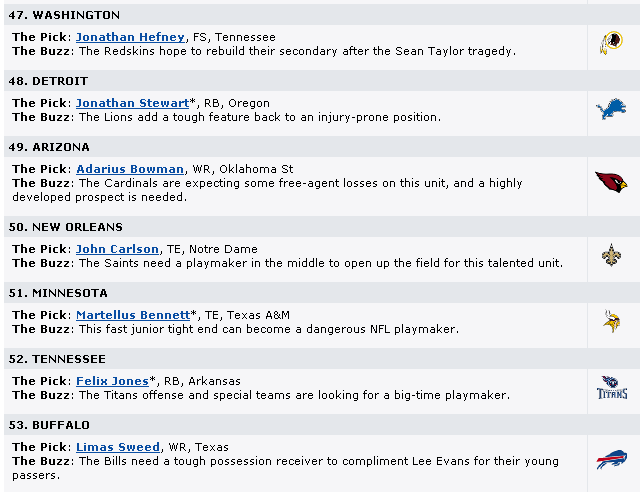
Task: Click the Minnesota Vikings team logo
Action: [611, 321]
